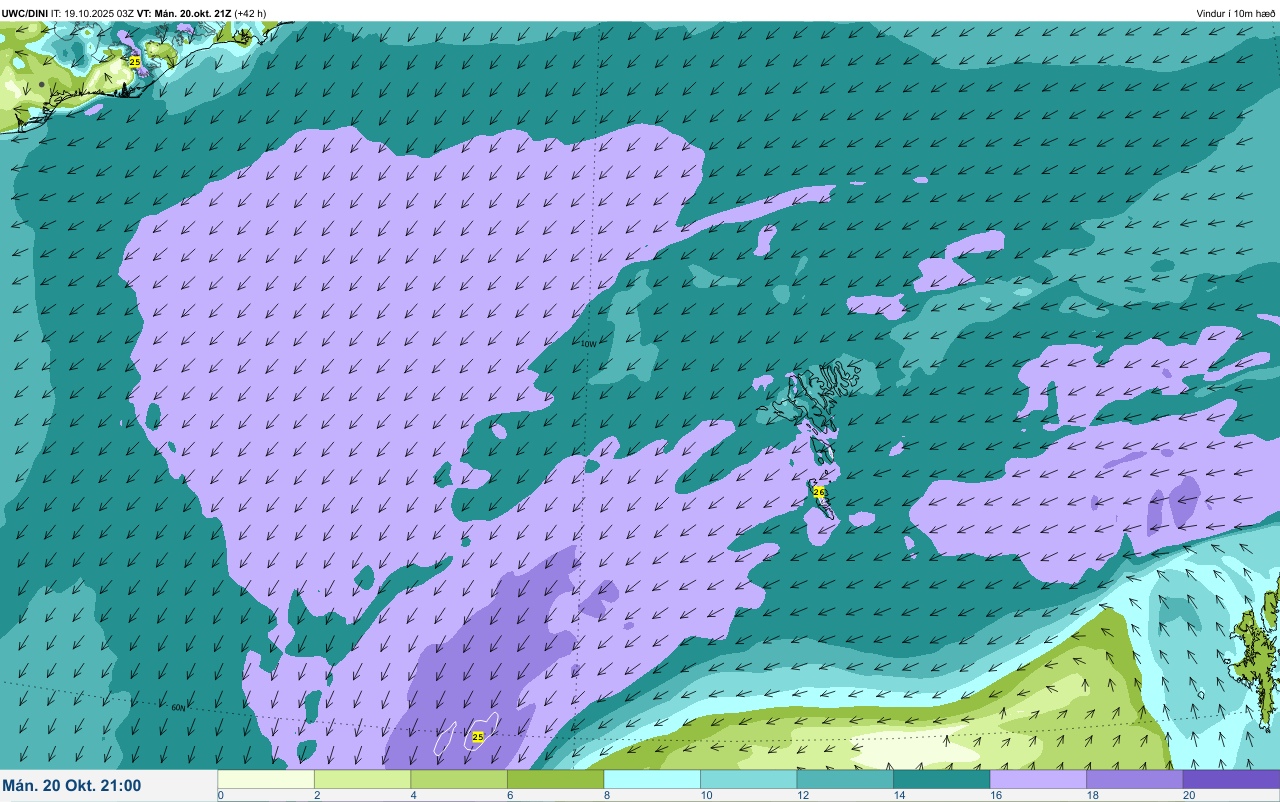
Task: Click the legend scale value '4'
Action: tap(413, 795)
